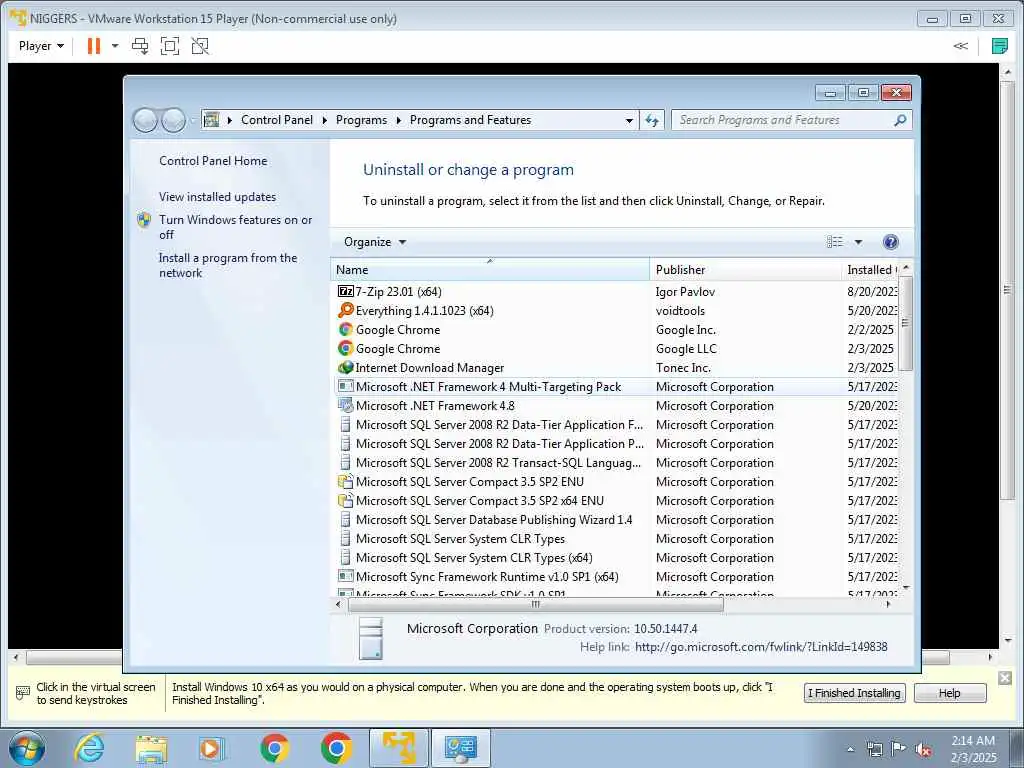Open the Organize dropdown menu
The image size is (1024, 768).
[x=375, y=242]
